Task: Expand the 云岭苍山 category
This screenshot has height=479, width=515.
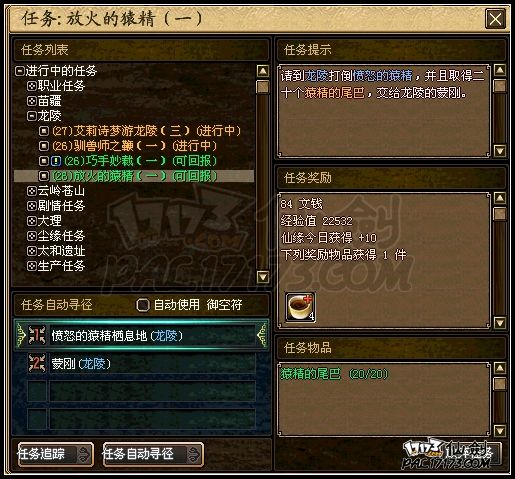Action: pos(32,191)
